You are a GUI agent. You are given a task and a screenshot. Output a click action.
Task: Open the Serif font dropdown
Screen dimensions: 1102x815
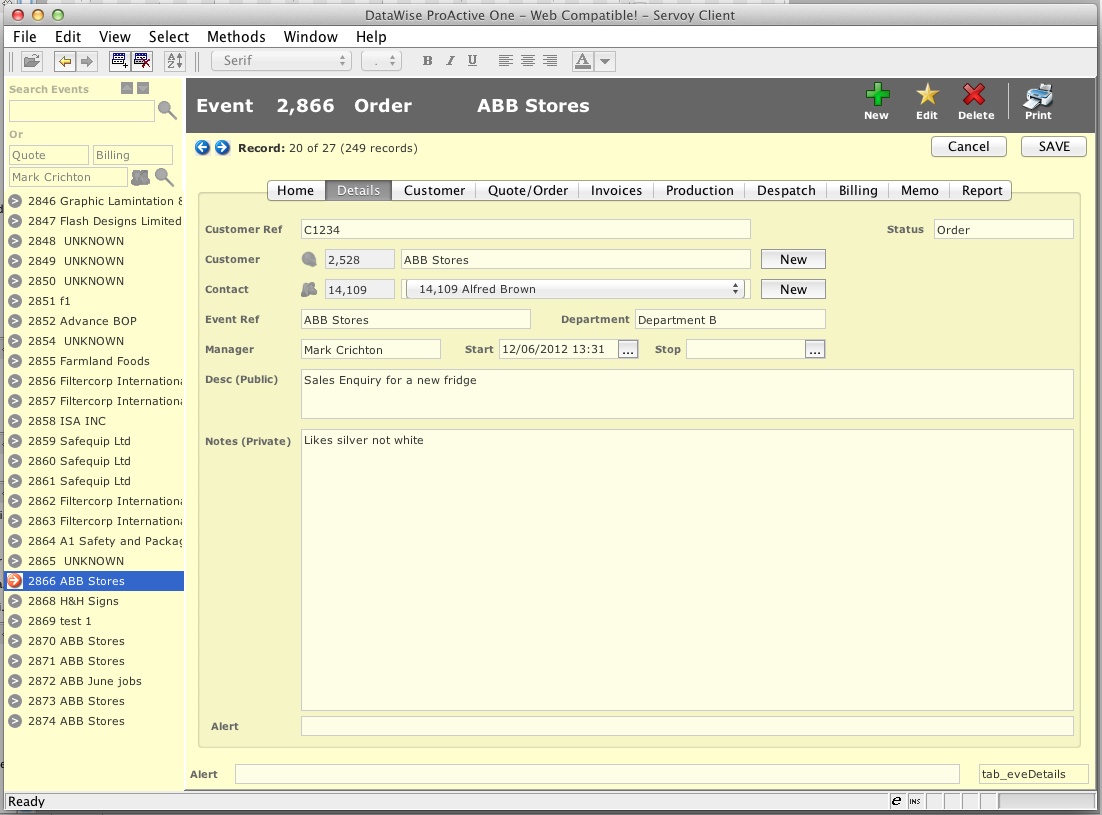(282, 61)
